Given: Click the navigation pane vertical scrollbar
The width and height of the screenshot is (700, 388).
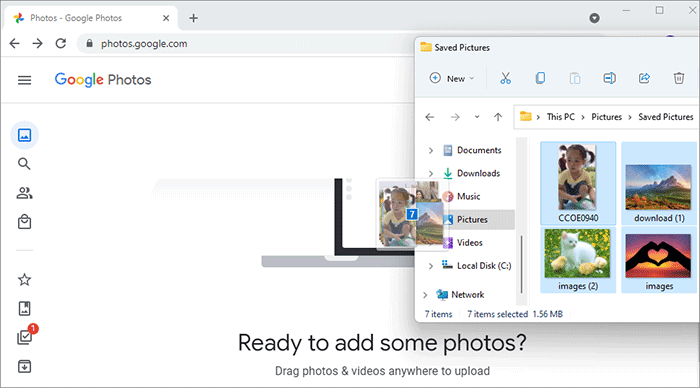Looking at the screenshot, I should click(x=521, y=263).
